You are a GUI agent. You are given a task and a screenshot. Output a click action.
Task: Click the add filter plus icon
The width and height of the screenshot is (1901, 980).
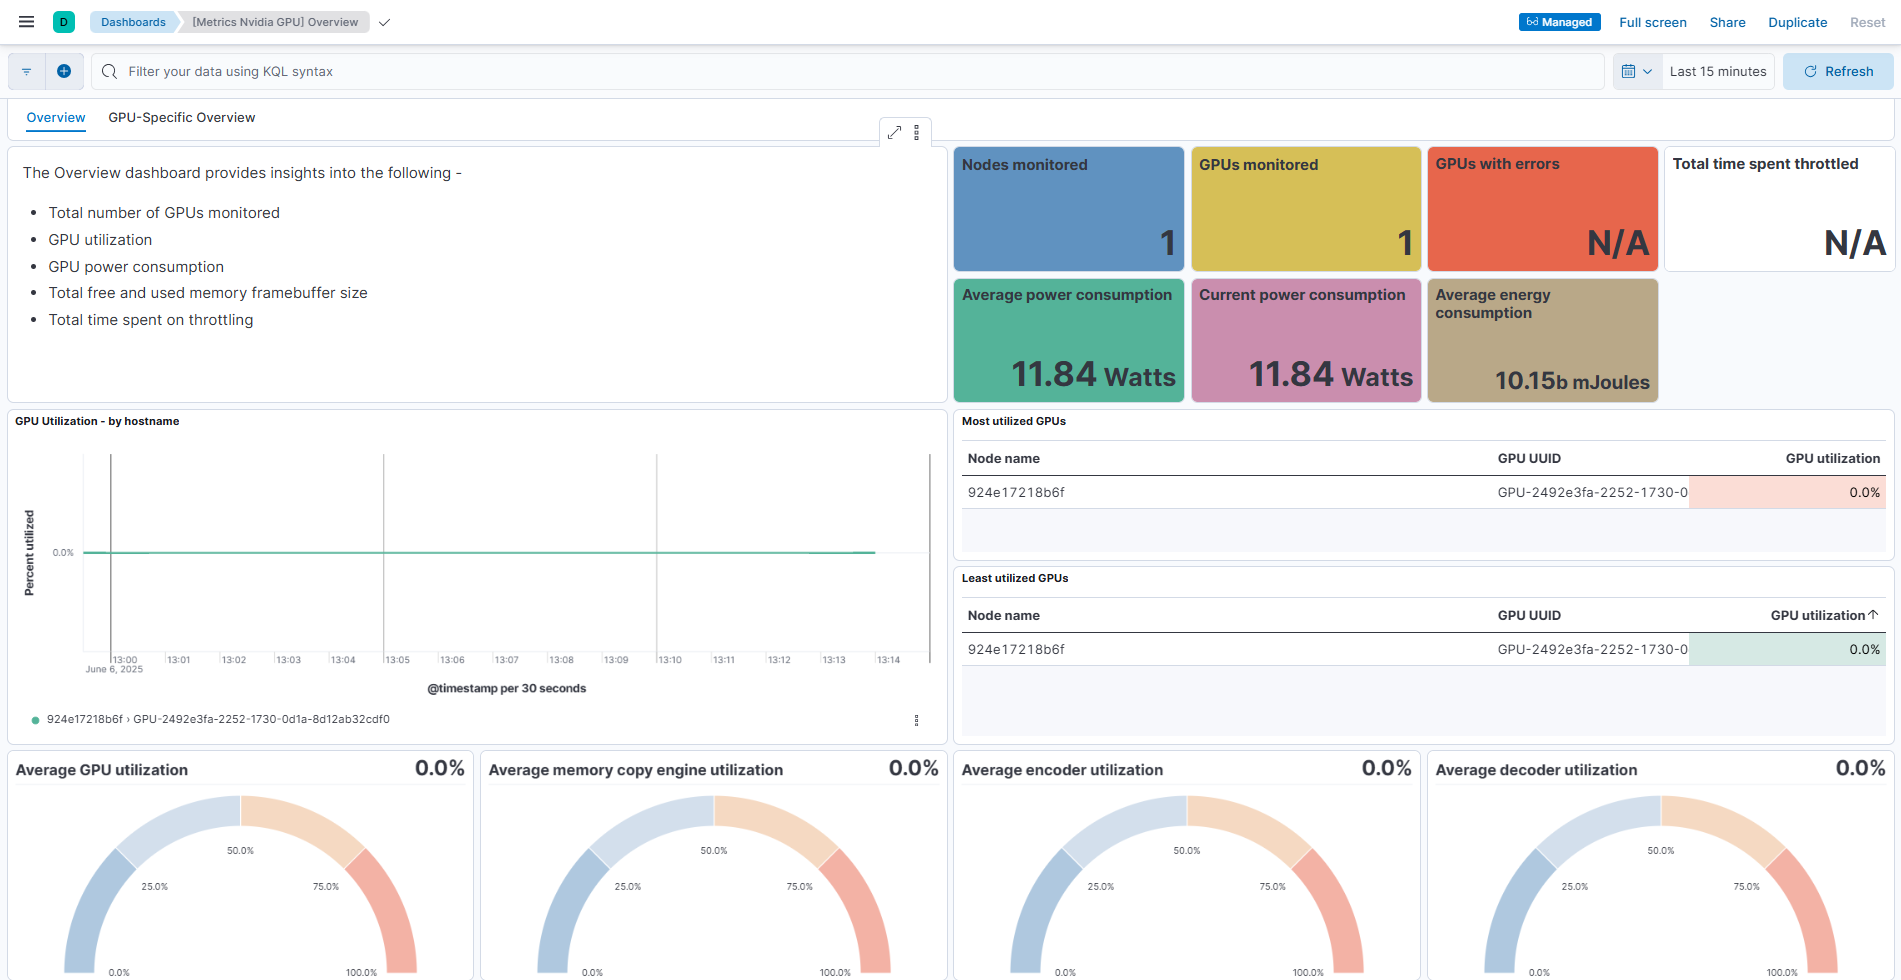pos(64,72)
